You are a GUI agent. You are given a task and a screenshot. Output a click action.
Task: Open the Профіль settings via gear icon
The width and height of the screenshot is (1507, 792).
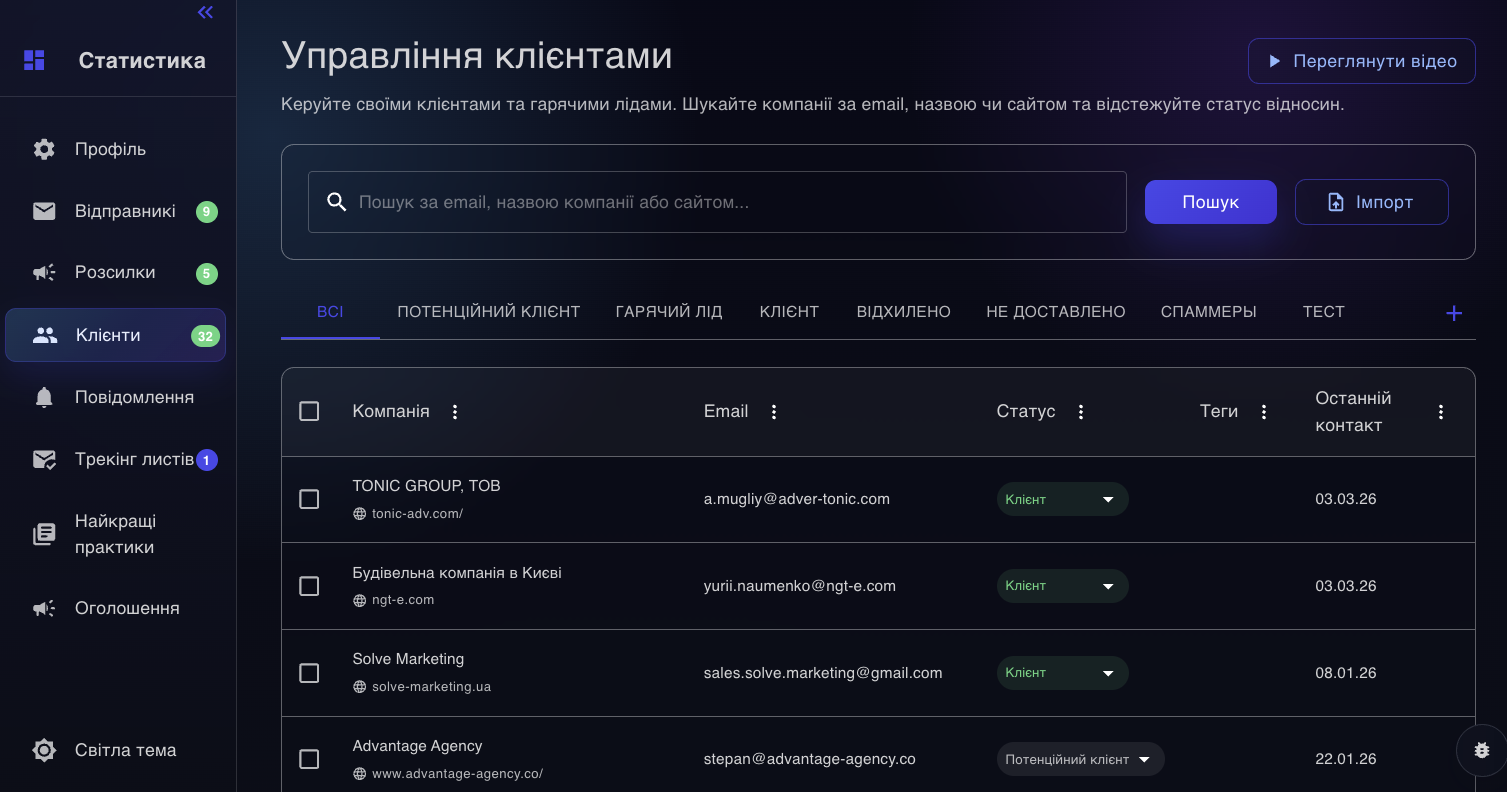(44, 148)
